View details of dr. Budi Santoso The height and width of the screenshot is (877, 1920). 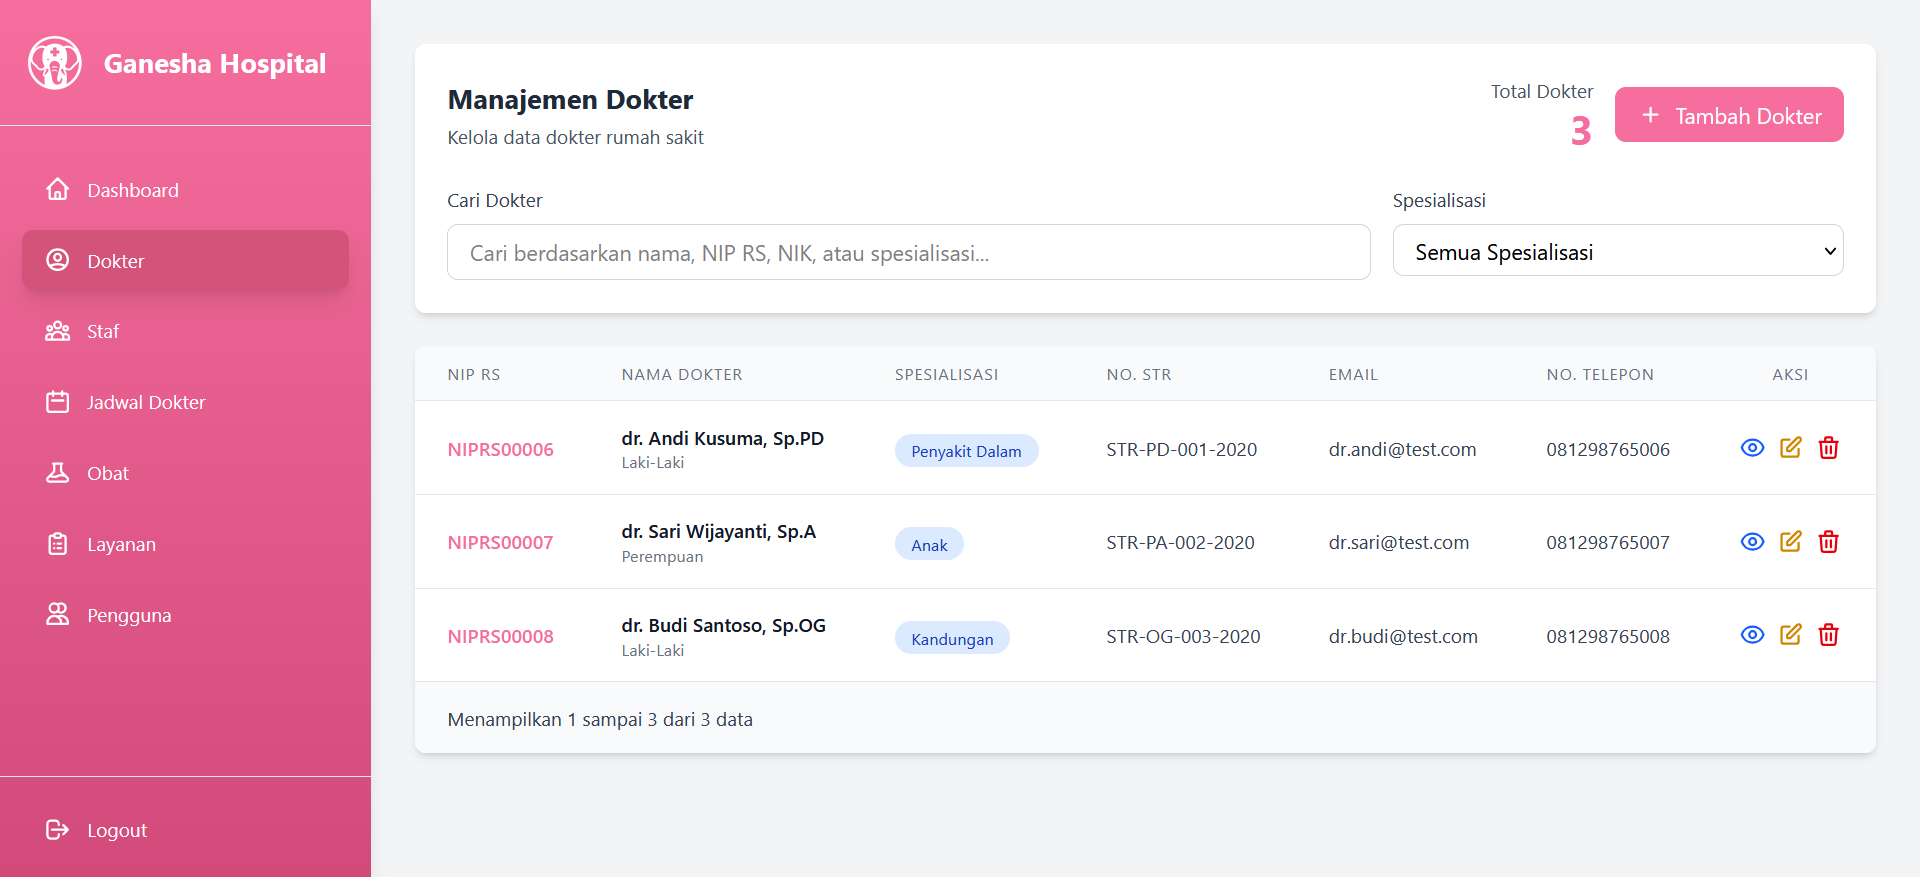click(1752, 635)
